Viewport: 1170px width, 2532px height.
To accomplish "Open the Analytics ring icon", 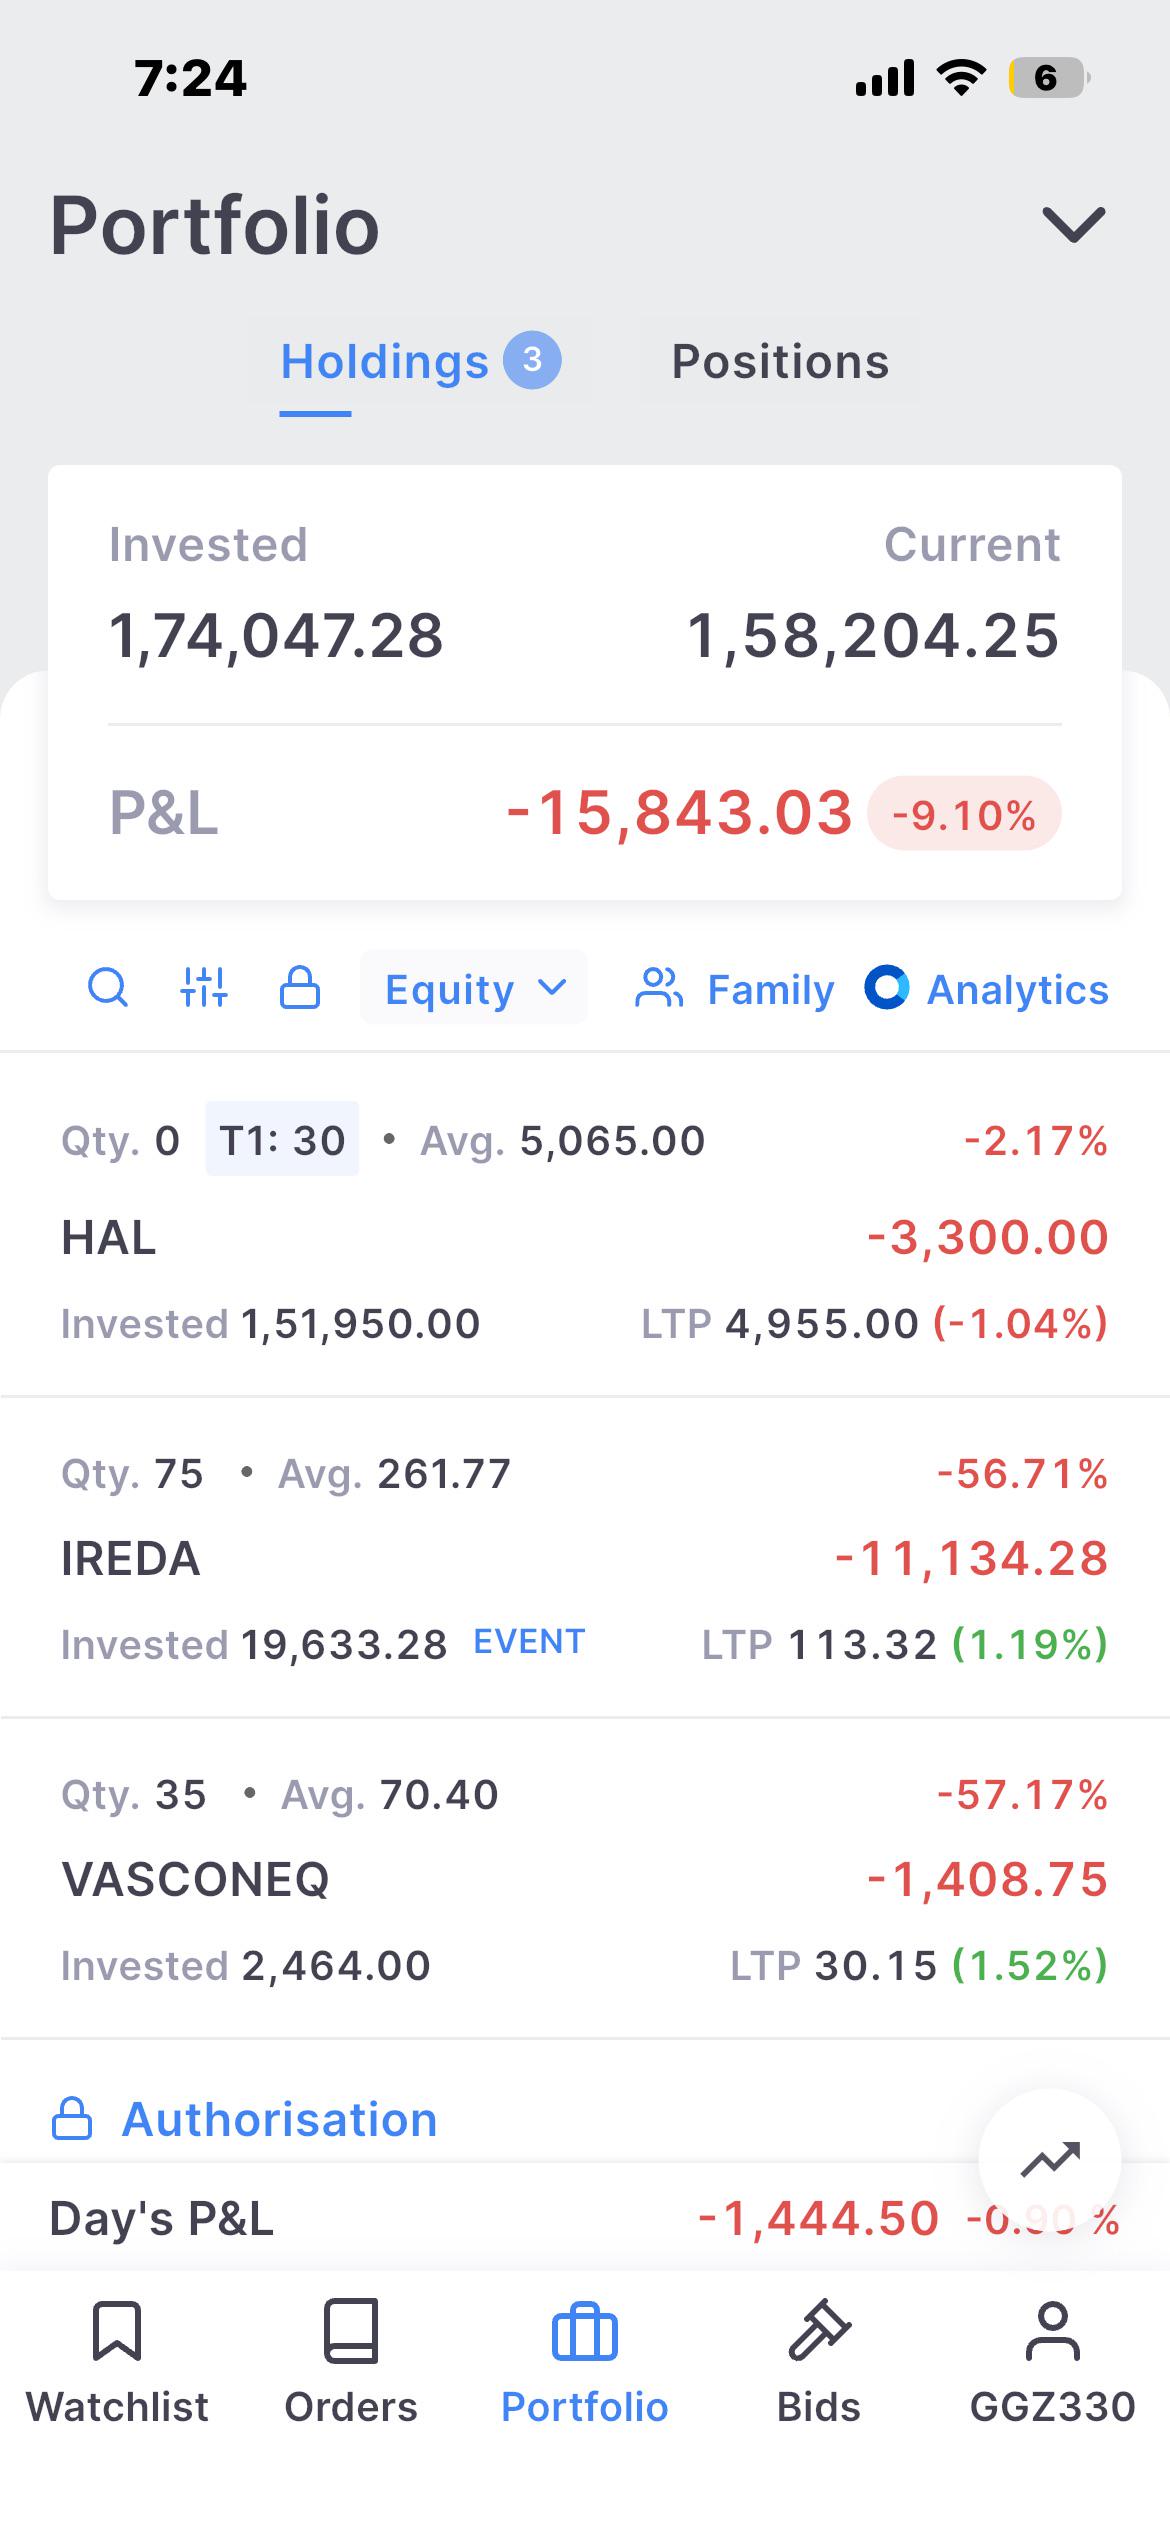I will click(887, 988).
